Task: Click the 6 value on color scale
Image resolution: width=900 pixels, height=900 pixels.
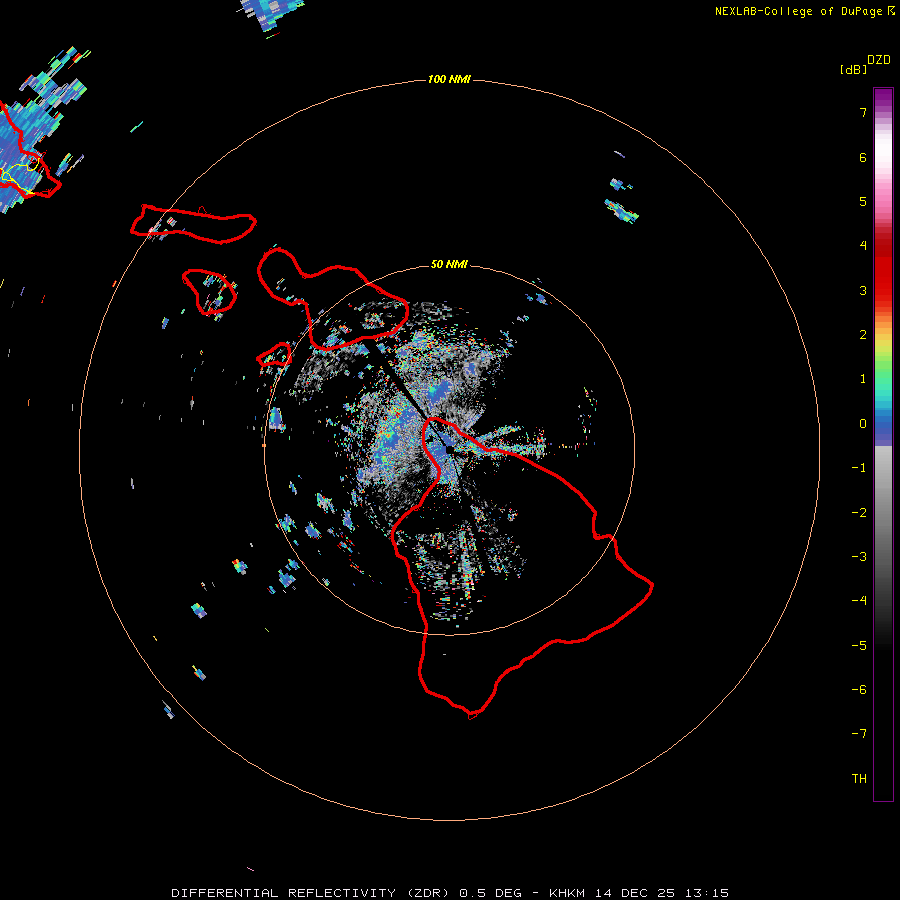Action: 863,157
